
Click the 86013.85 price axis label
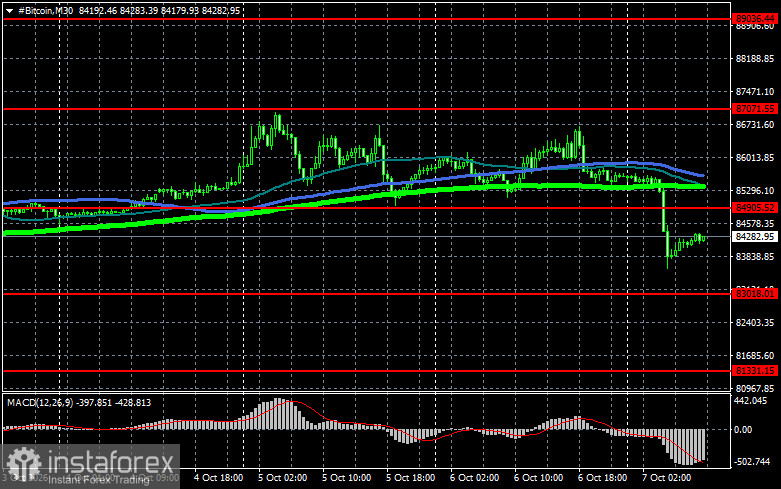755,158
